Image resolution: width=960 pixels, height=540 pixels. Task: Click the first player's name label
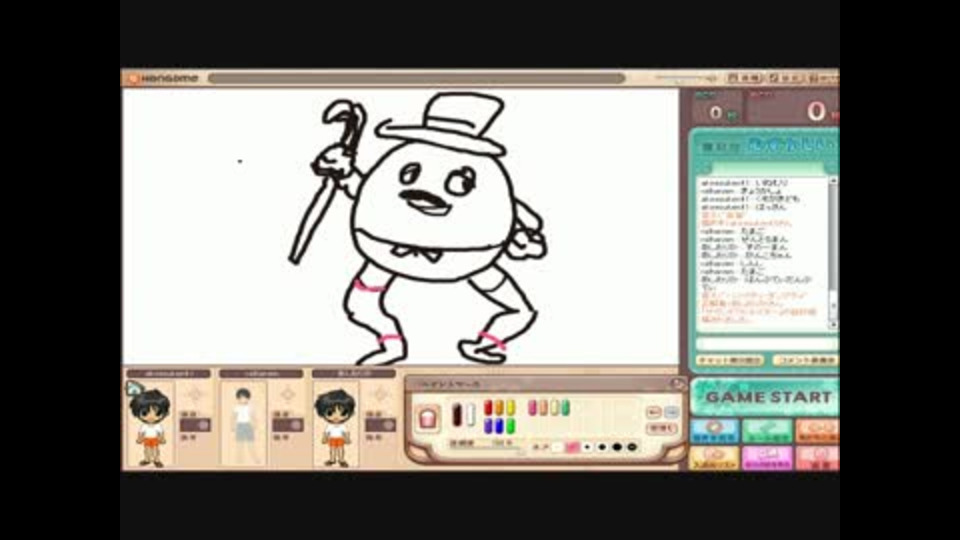[x=168, y=373]
